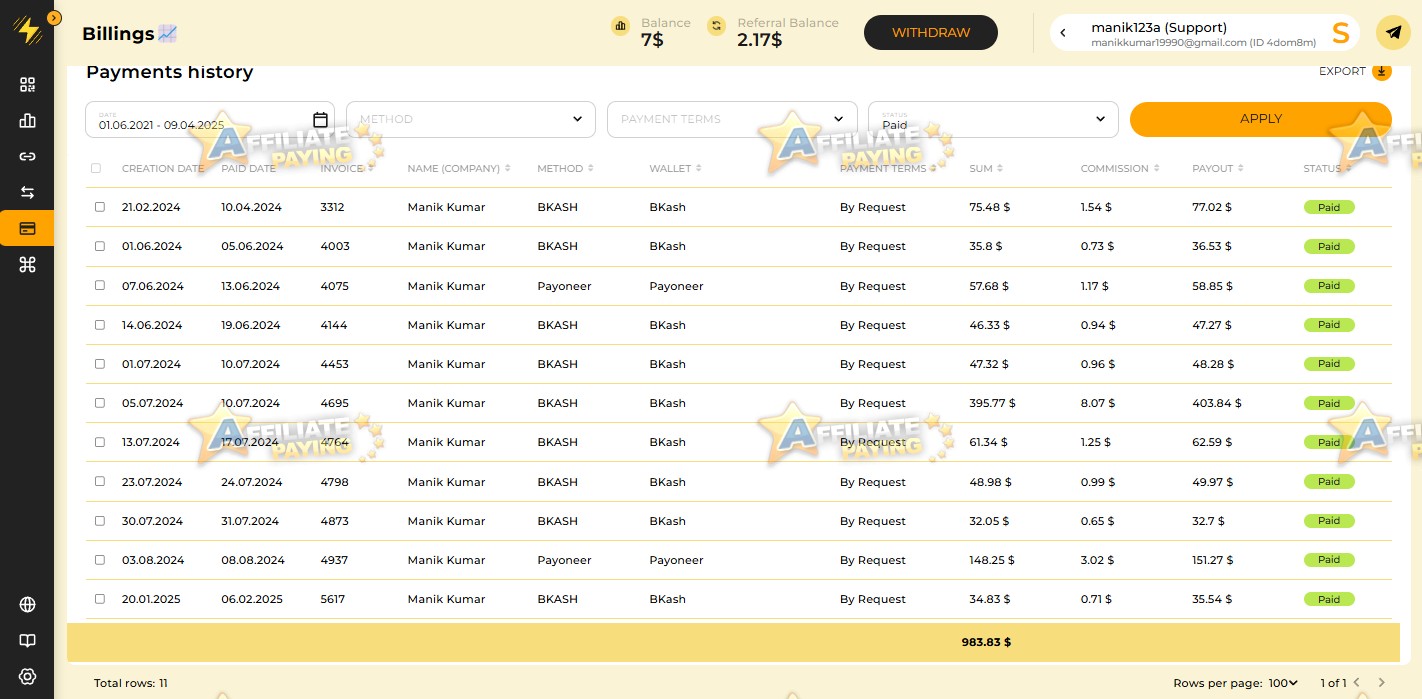Open the settings gear in sidebar

tap(27, 676)
